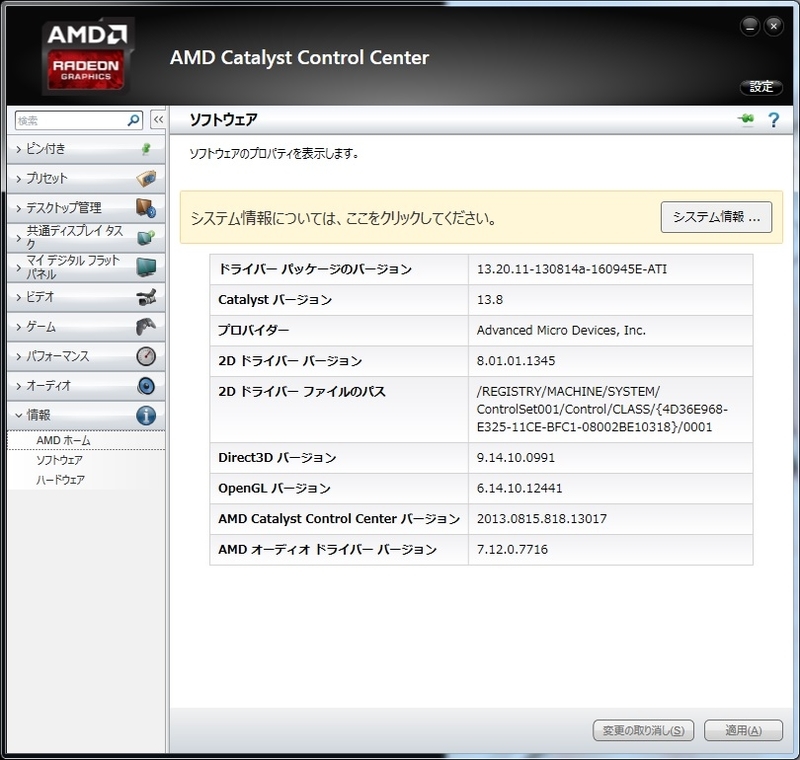
Task: Click the オーディオ speaker icon
Action: point(146,386)
